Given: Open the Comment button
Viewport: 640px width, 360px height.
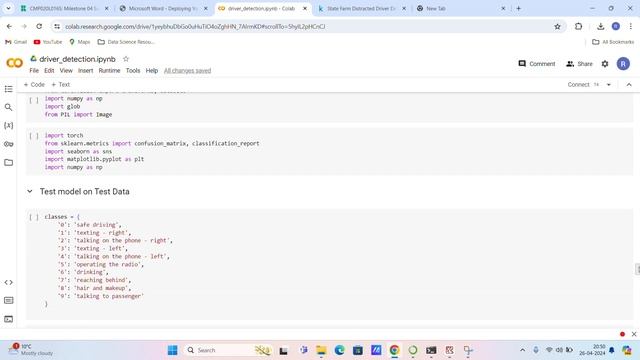Looking at the screenshot, I should coord(537,64).
